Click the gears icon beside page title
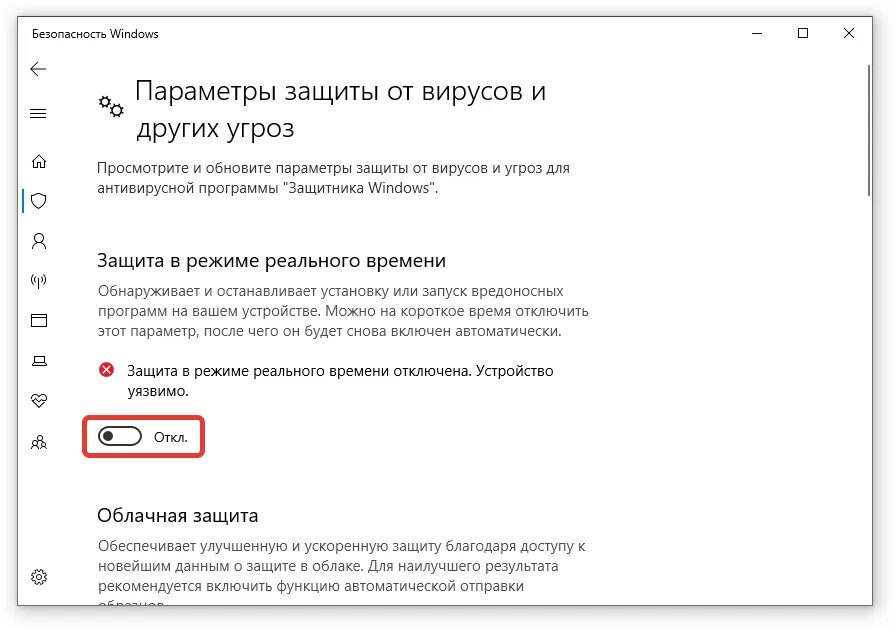The image size is (894, 628). click(x=111, y=107)
